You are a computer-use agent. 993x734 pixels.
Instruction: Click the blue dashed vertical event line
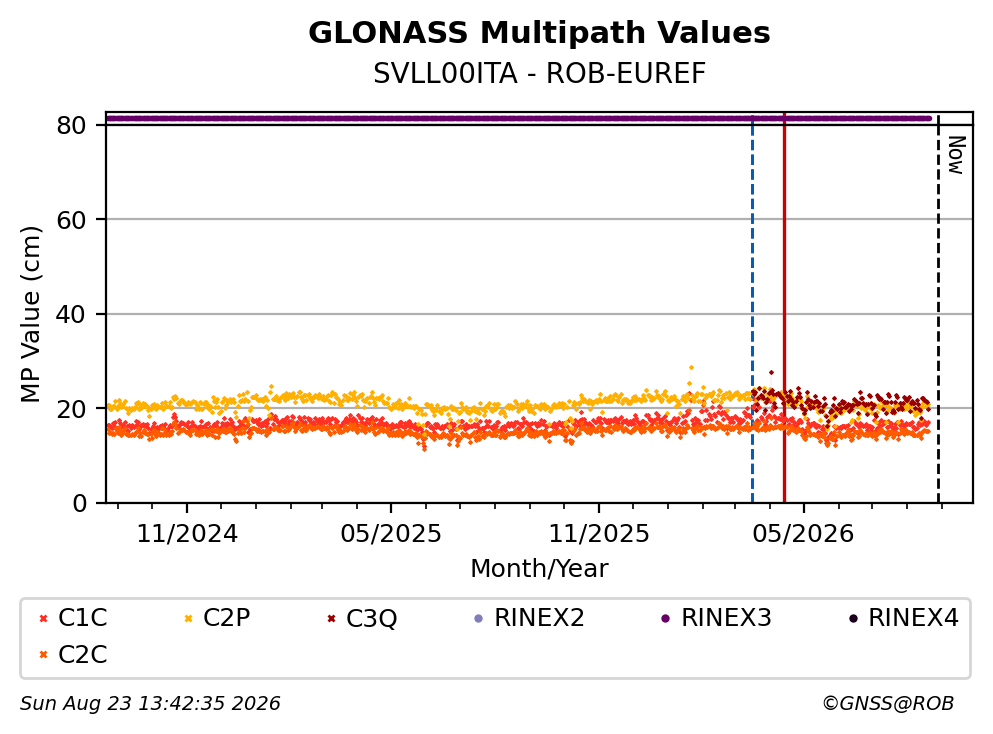(x=752, y=308)
